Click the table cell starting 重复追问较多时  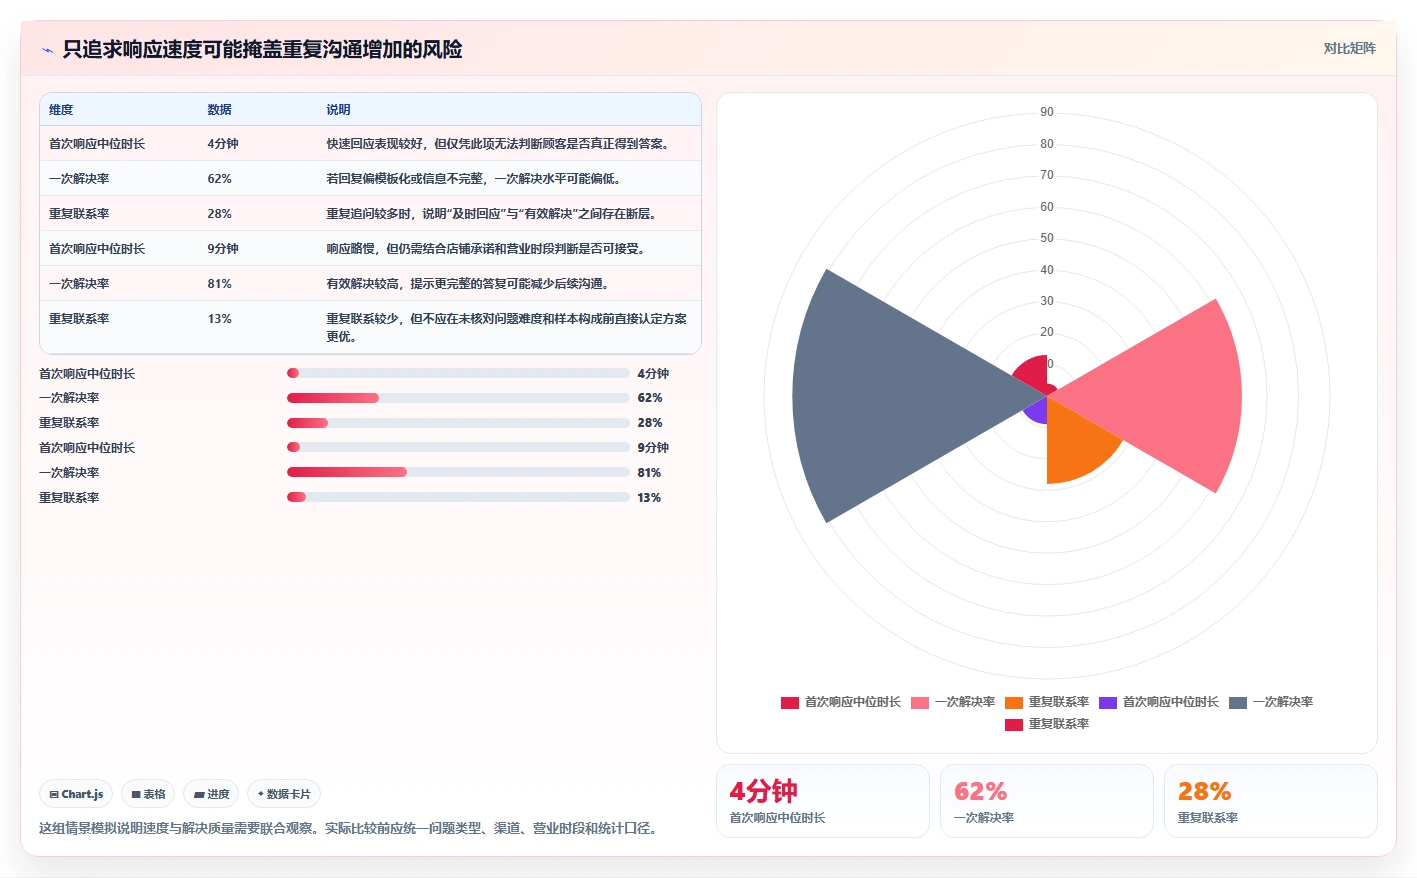click(510, 214)
